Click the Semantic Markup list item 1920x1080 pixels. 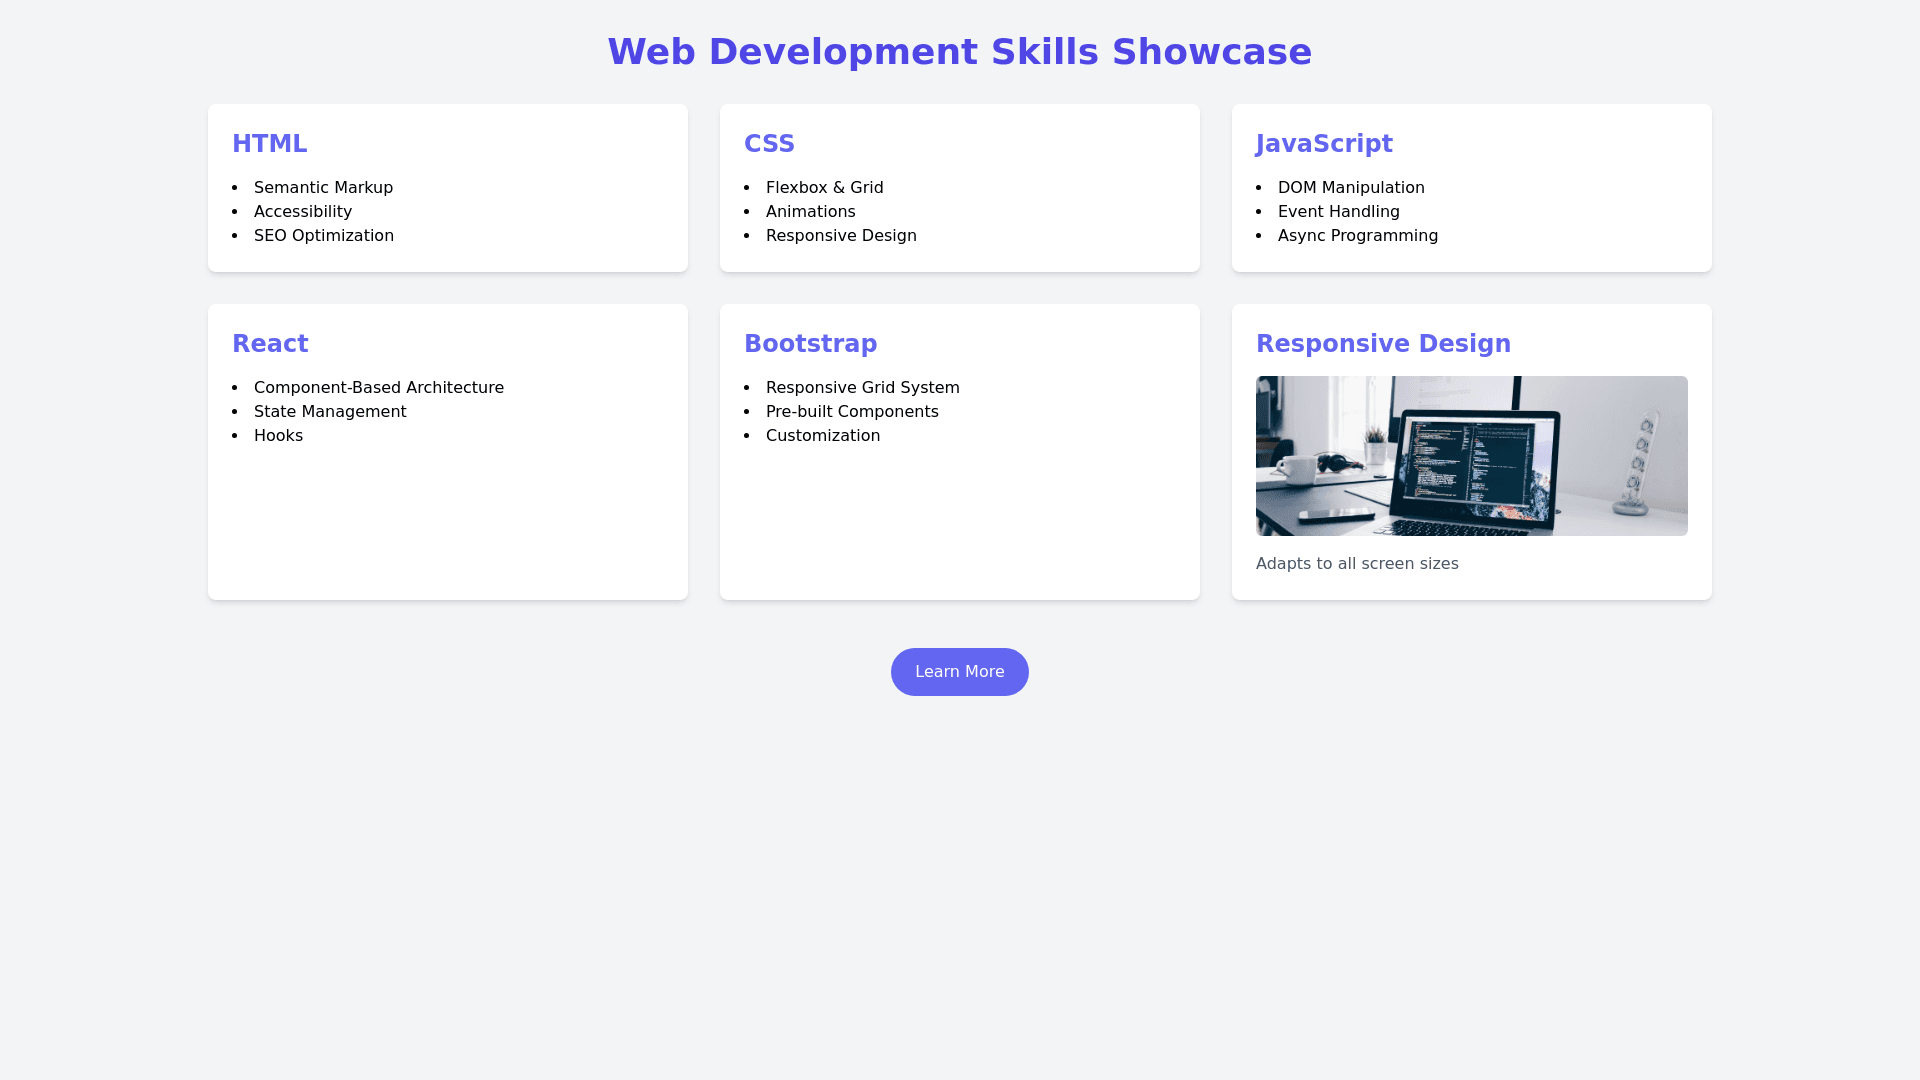click(x=323, y=188)
